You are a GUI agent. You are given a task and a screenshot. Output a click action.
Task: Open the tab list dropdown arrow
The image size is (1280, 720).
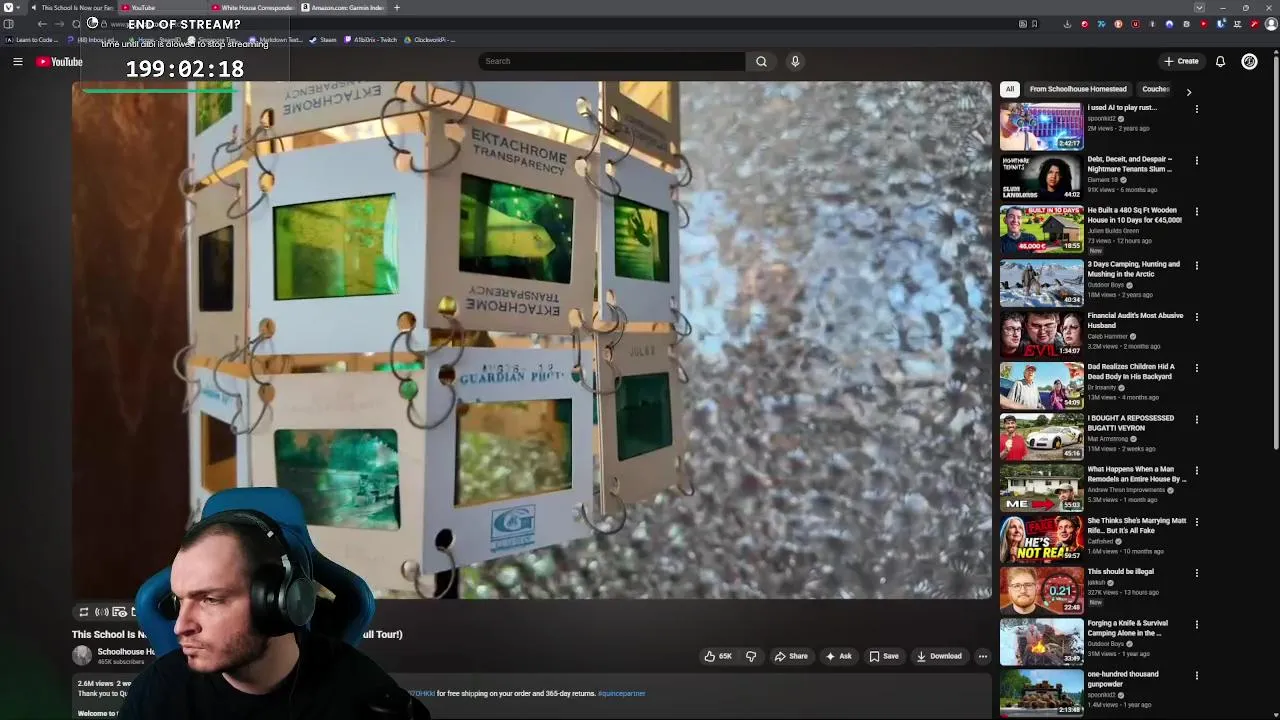(x=1199, y=8)
